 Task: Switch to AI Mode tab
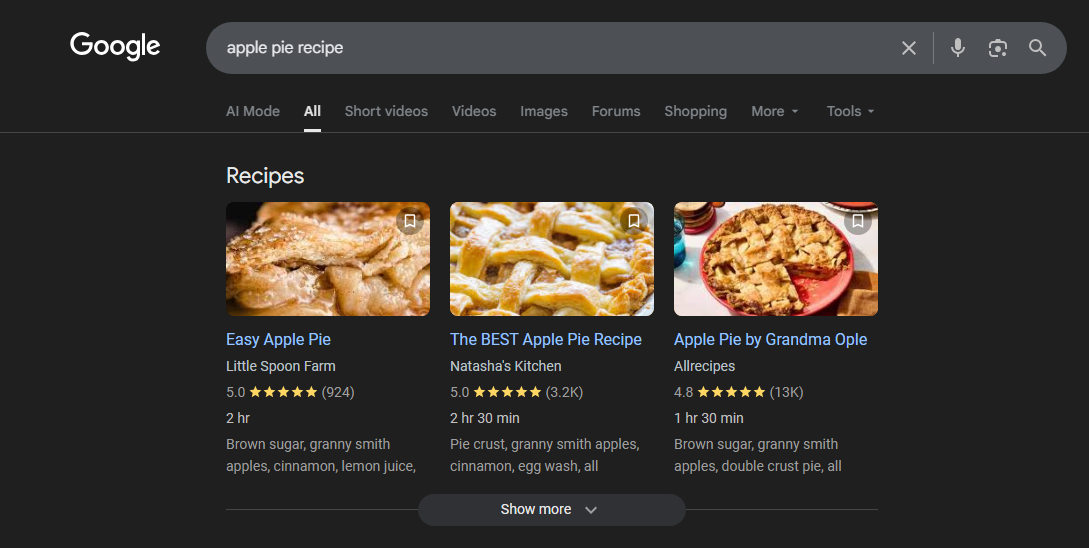click(253, 111)
